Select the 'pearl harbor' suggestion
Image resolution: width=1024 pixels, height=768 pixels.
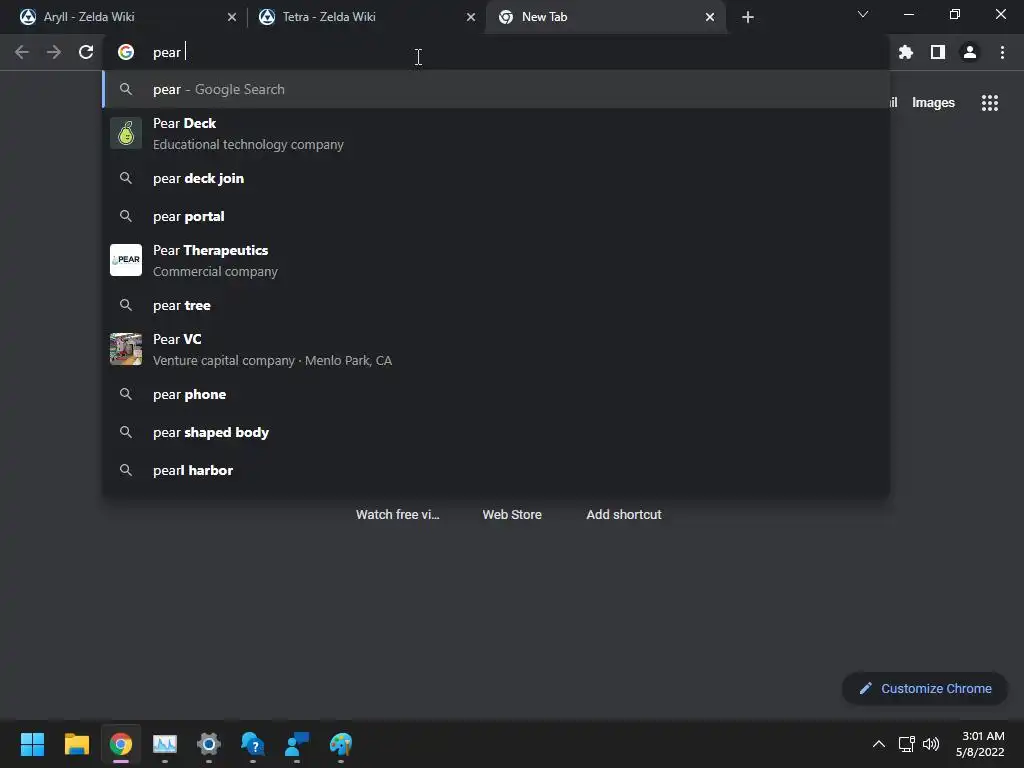(496, 470)
